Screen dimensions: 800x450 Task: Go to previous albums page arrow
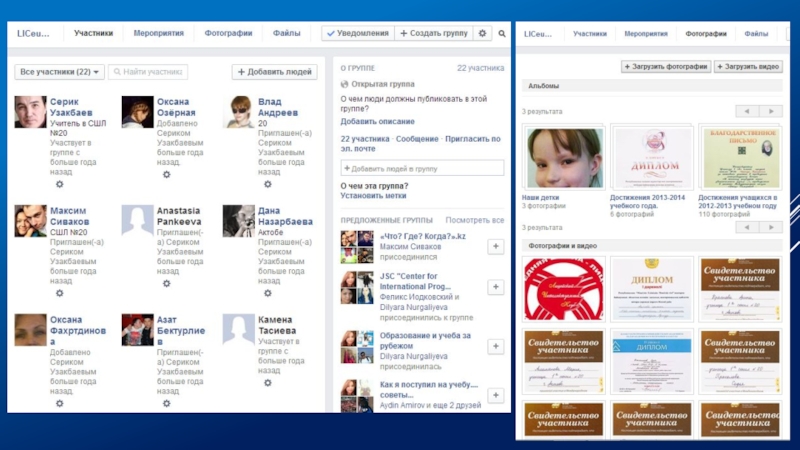click(x=746, y=111)
